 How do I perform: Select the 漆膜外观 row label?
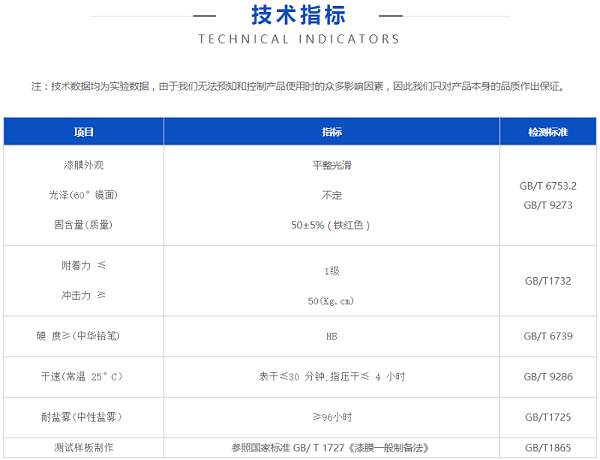click(84, 165)
